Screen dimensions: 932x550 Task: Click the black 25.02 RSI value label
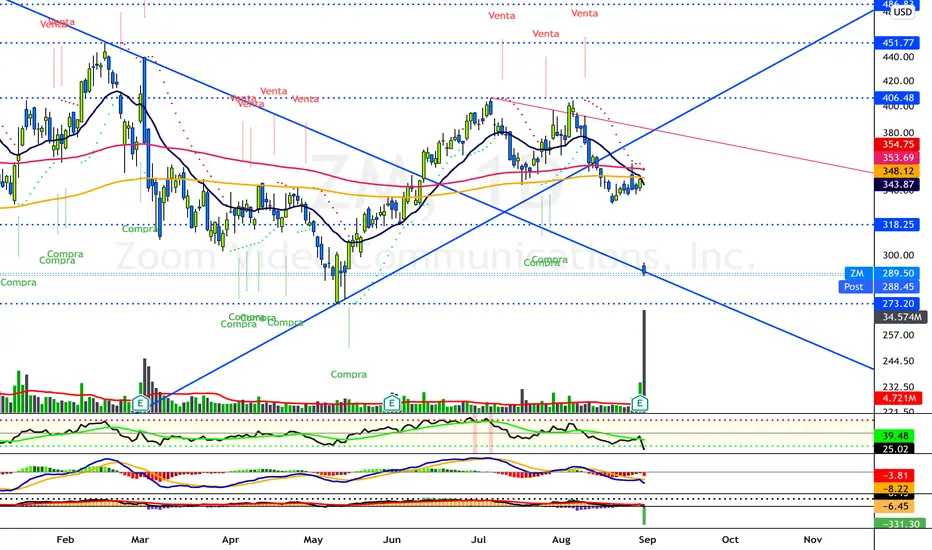point(895,449)
